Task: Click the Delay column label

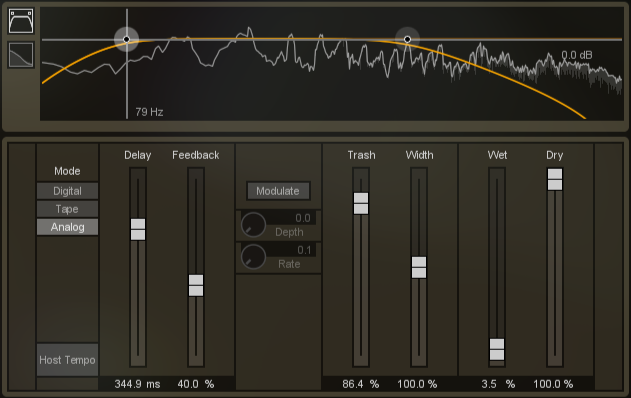Action: [138, 155]
